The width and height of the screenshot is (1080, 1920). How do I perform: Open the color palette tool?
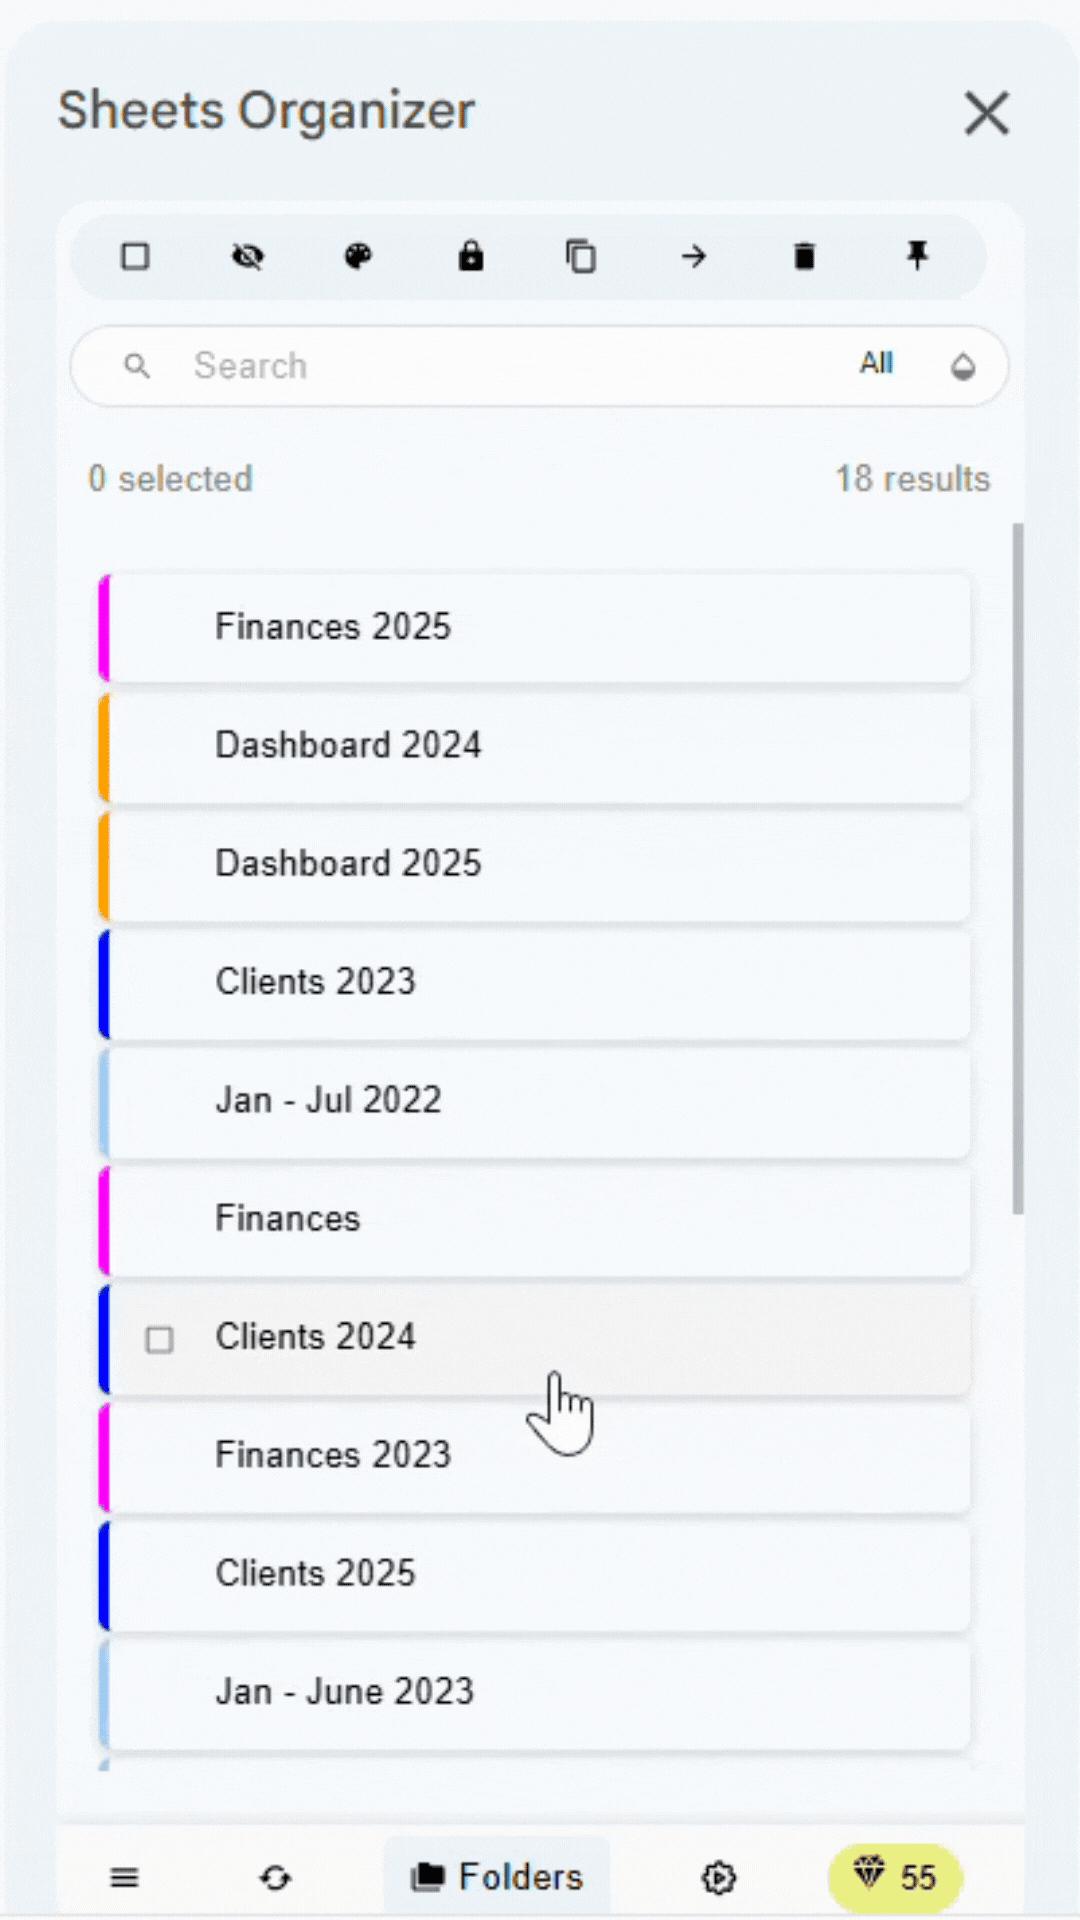tap(358, 257)
